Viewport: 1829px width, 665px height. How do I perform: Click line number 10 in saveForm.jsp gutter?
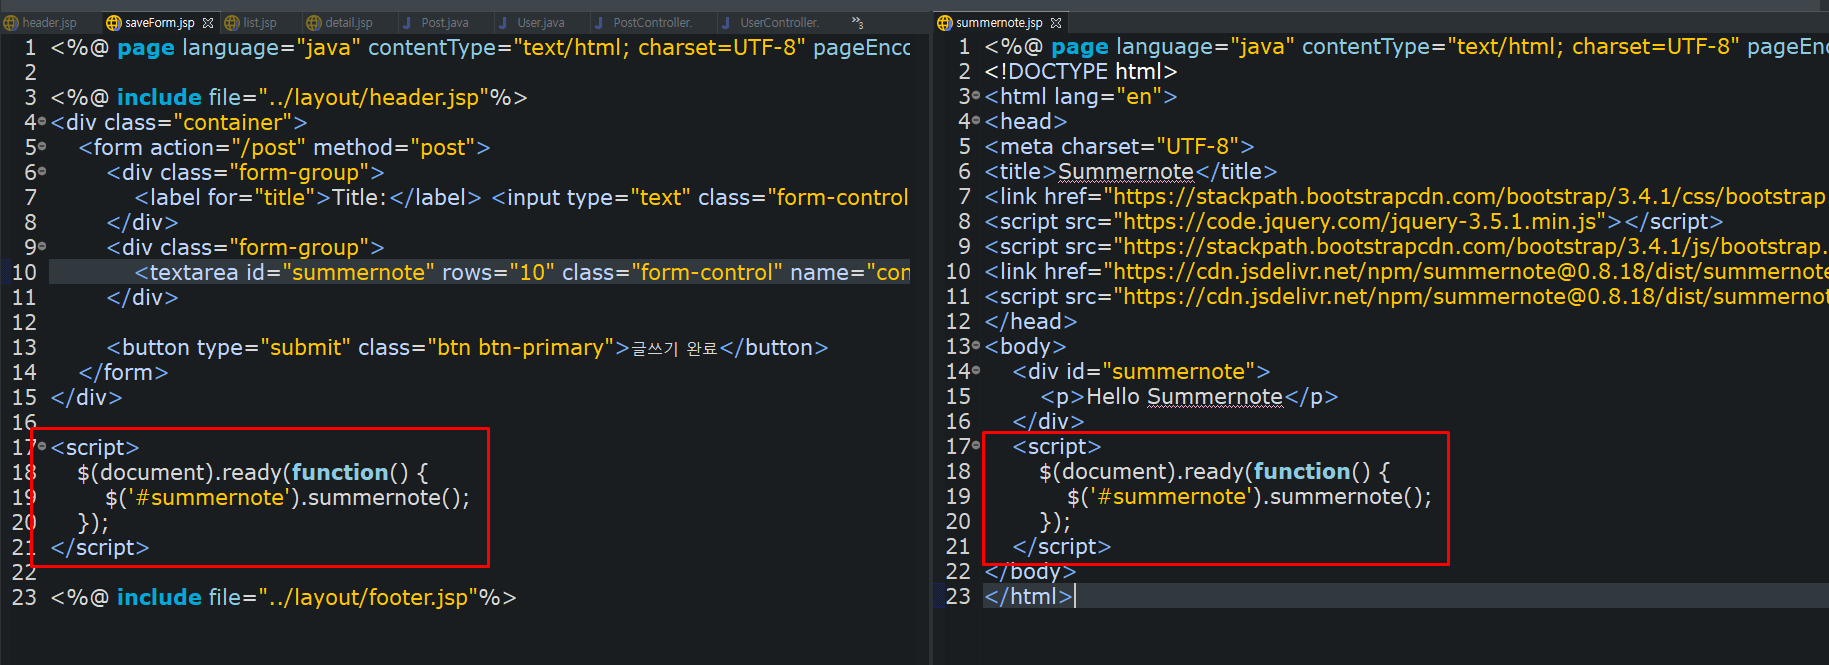tap(24, 272)
